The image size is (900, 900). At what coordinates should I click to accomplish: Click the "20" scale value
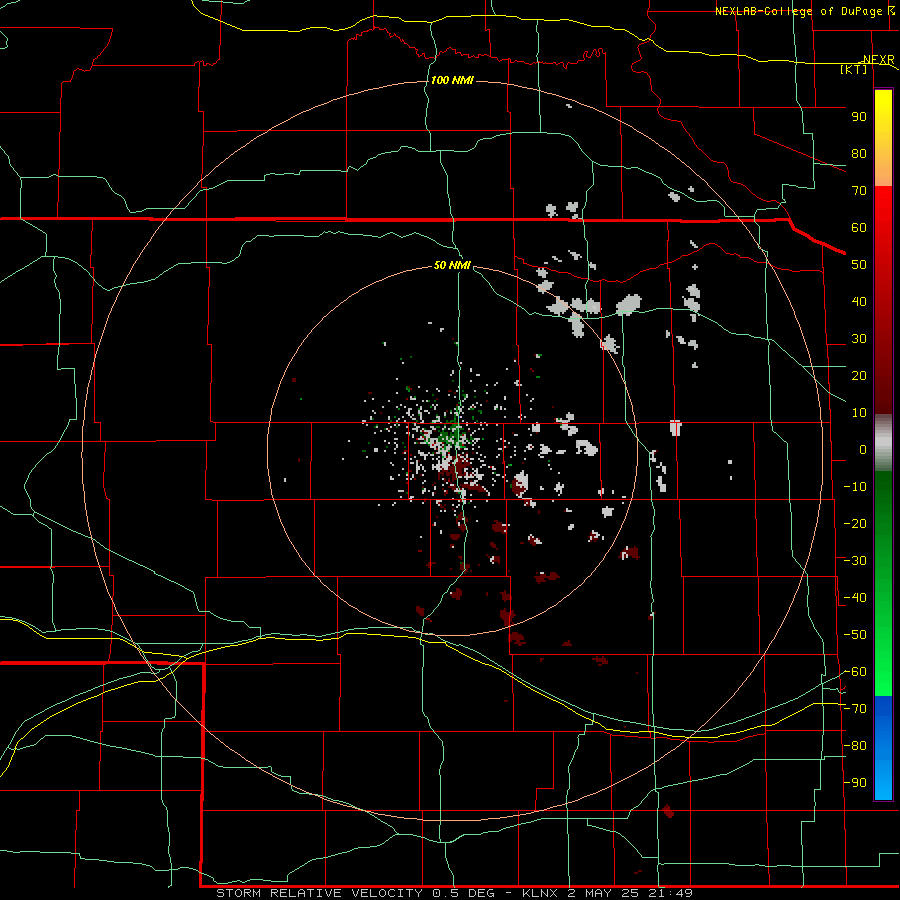click(859, 375)
